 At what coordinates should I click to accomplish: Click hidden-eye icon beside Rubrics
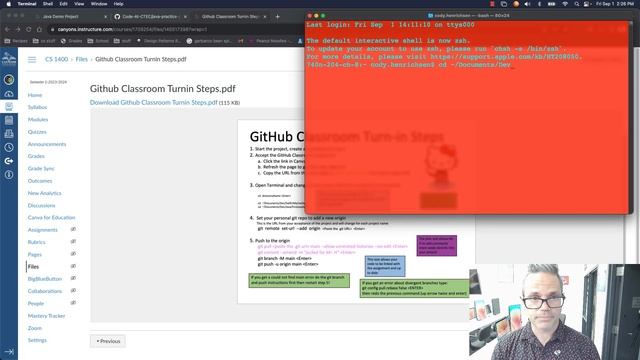point(73,242)
